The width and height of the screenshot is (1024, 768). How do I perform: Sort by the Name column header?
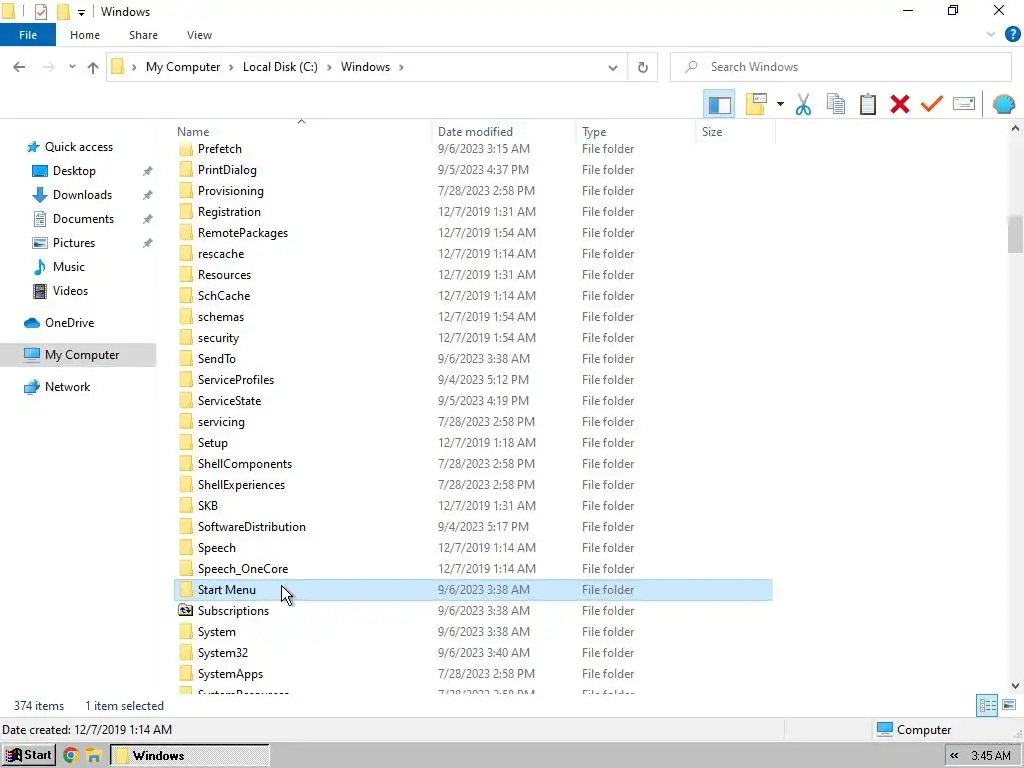[303, 131]
